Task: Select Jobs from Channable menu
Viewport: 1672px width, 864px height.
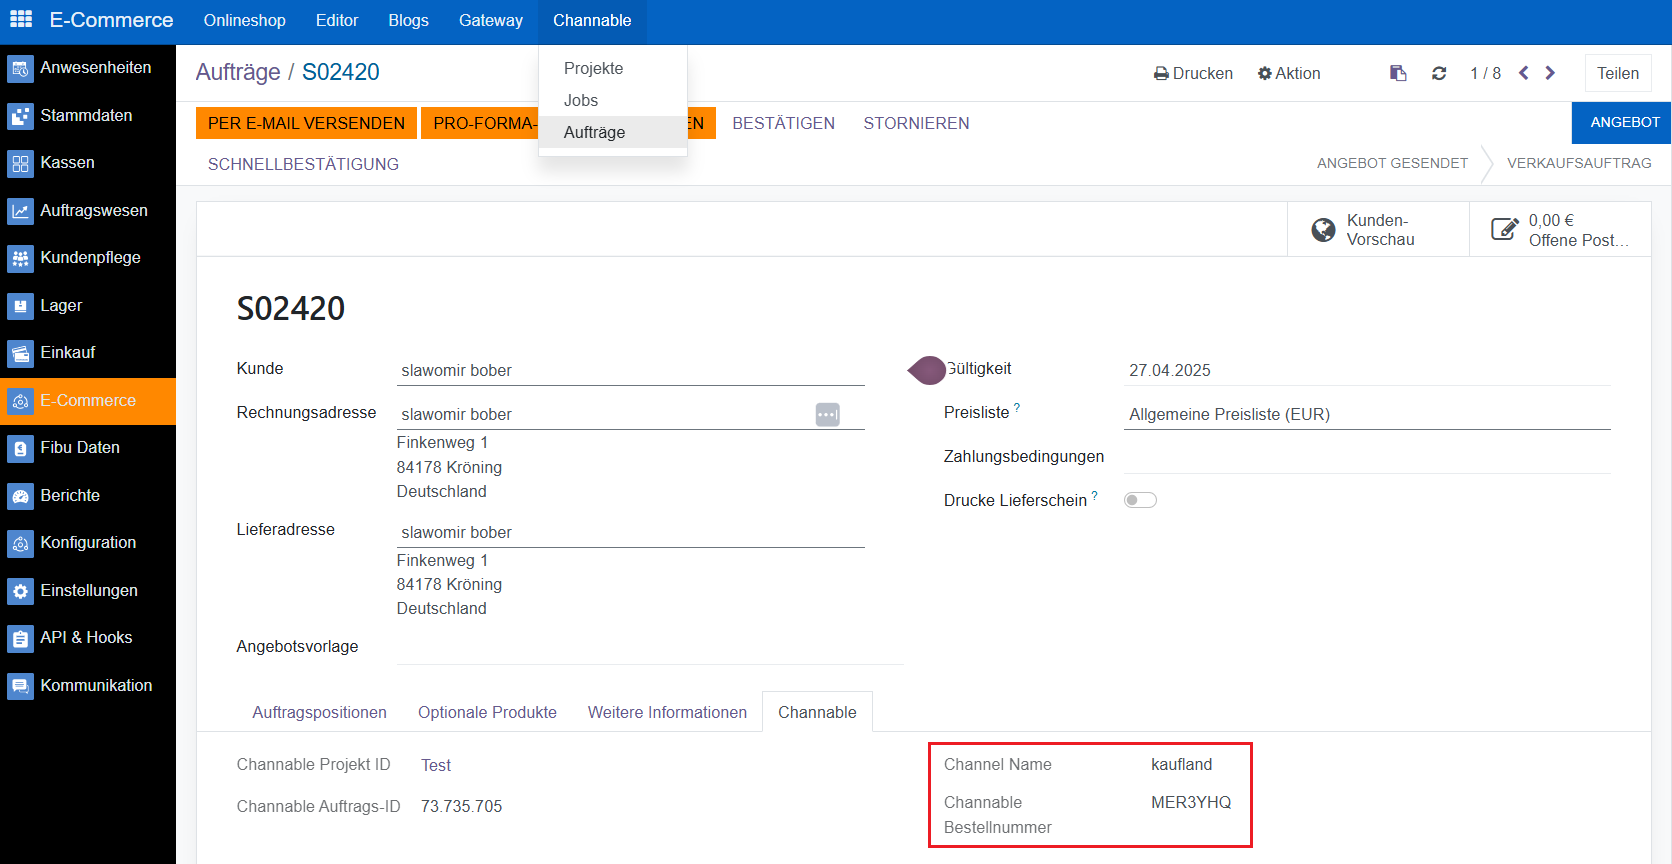Action: coord(581,100)
